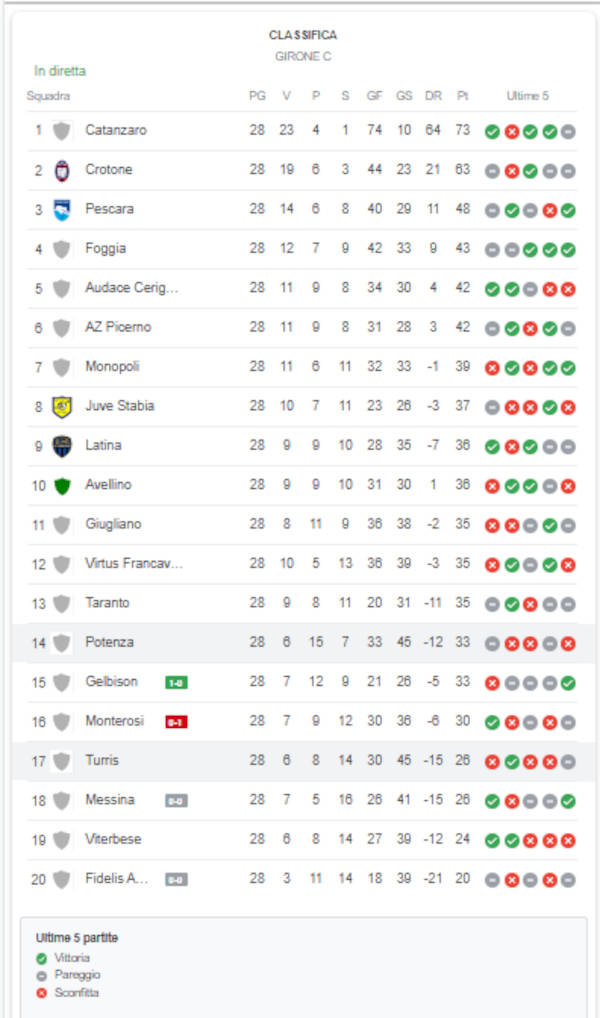Click the Crotone team crest icon
This screenshot has width=600, height=1018.
tap(62, 170)
